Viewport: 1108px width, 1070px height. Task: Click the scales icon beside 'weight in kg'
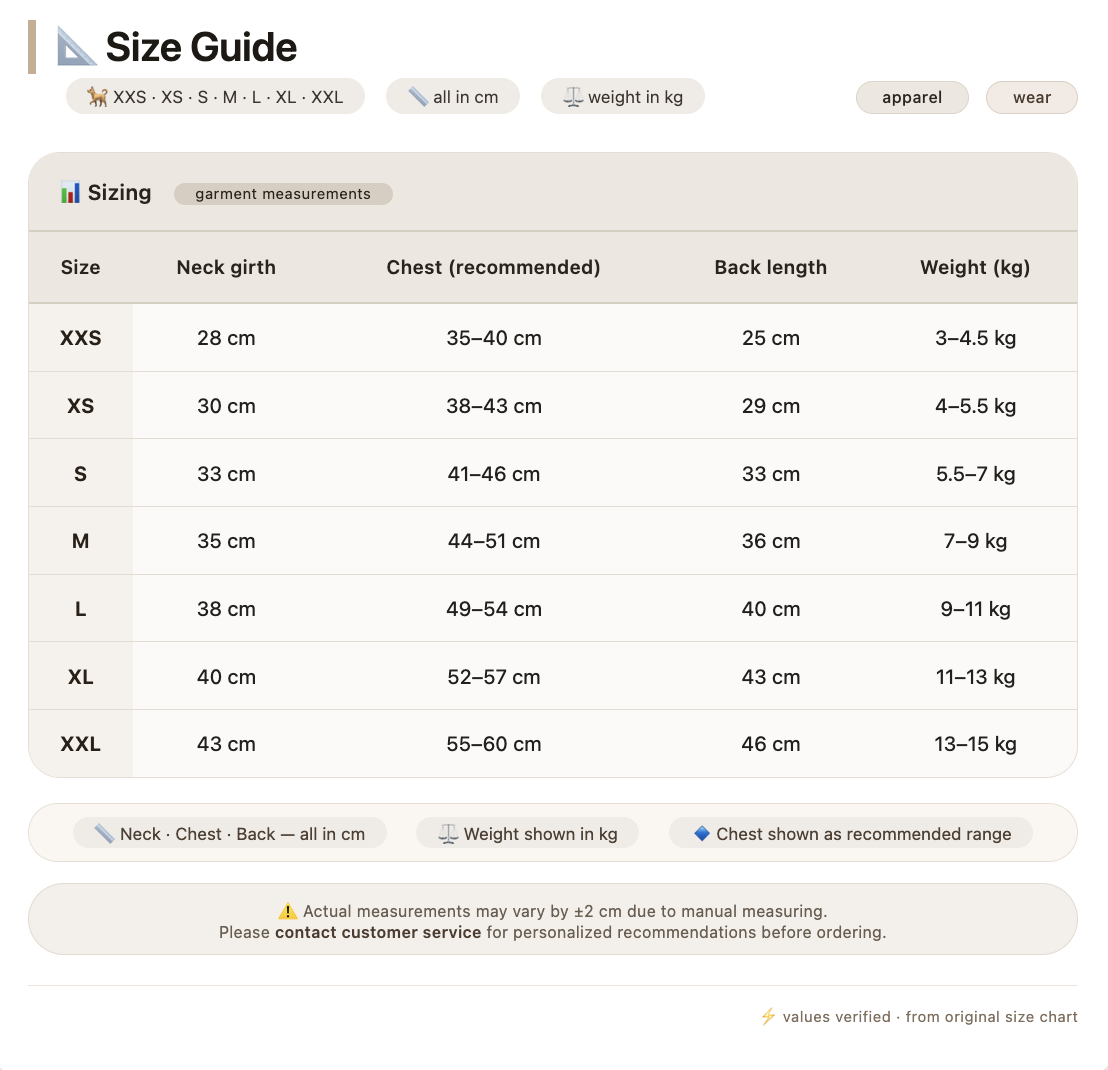573,97
